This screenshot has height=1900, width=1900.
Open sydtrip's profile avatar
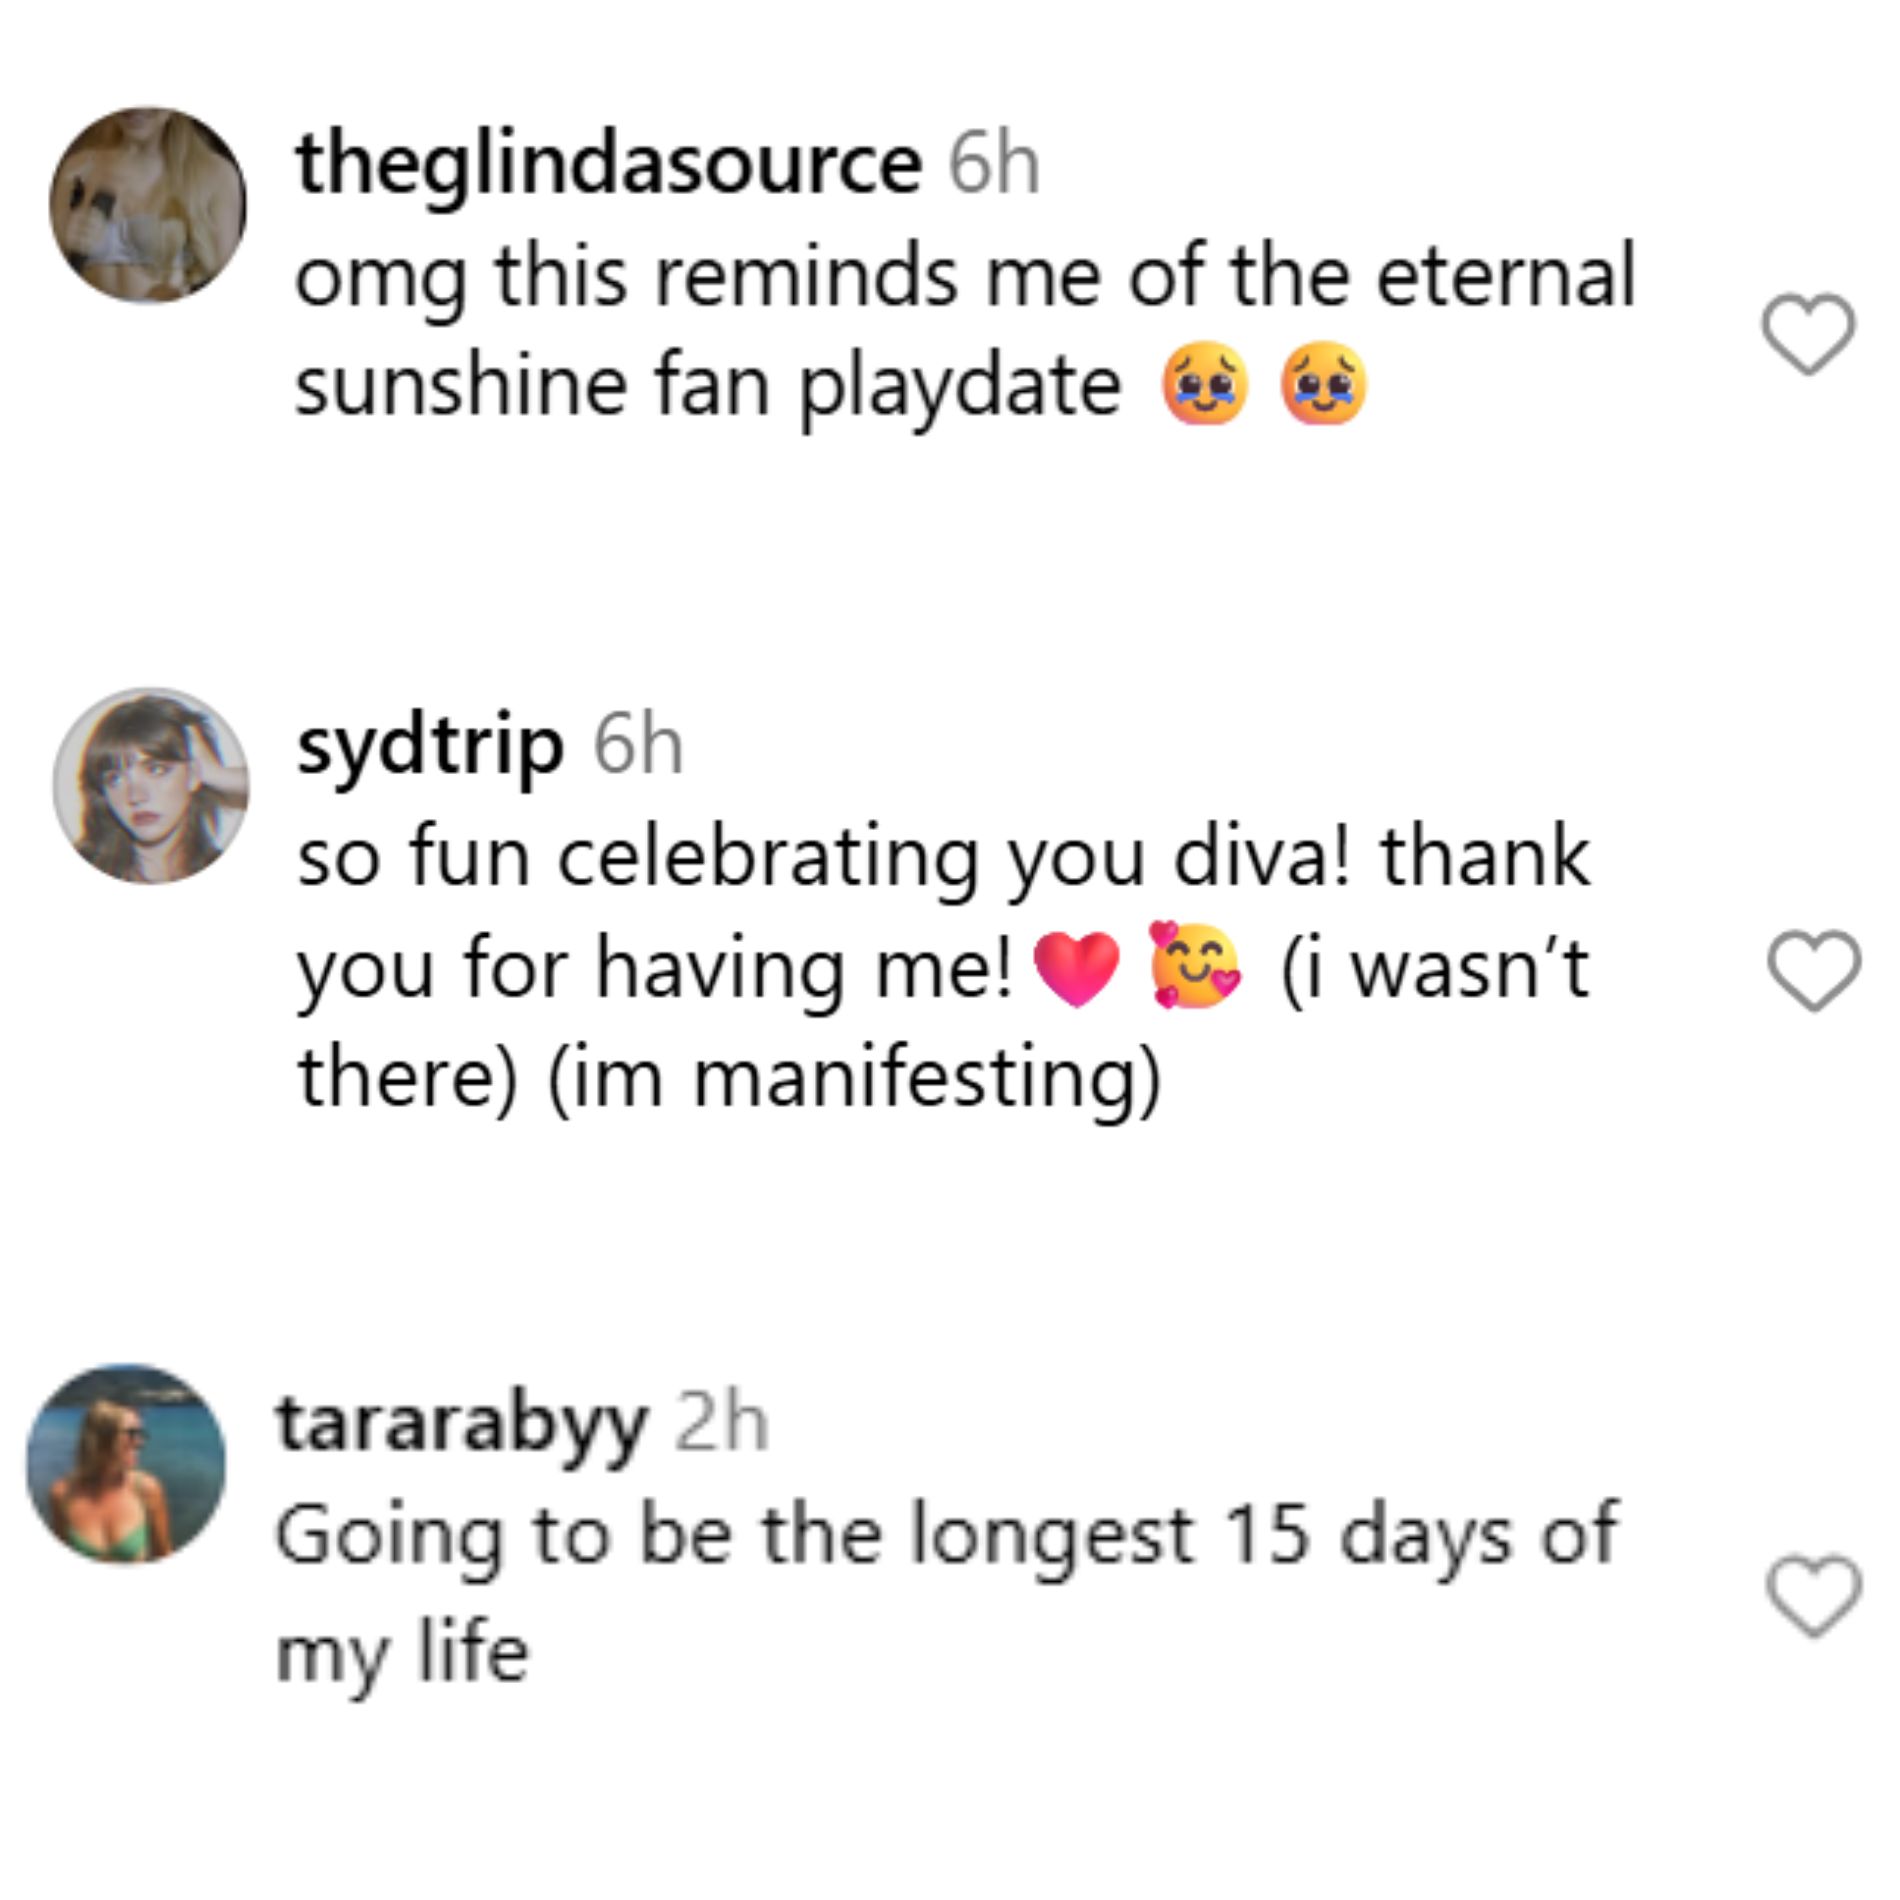151,786
